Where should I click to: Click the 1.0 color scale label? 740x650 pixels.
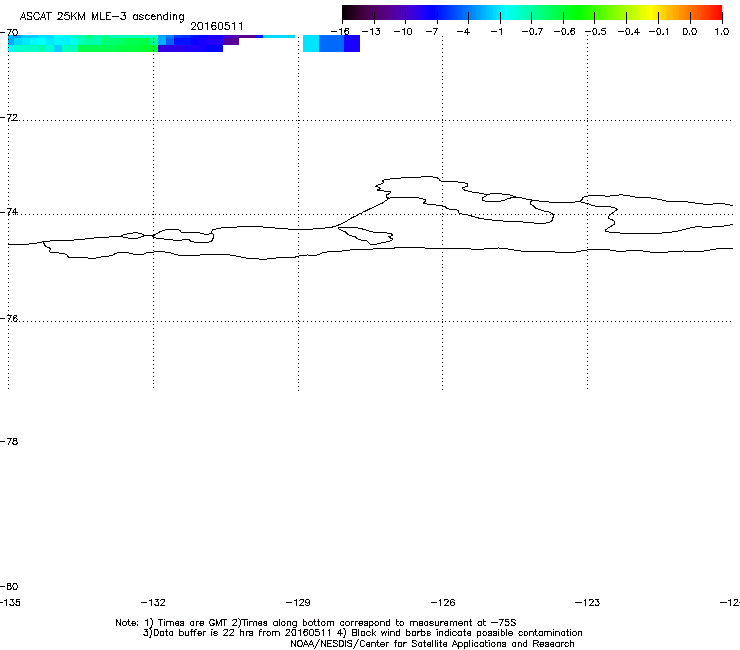(x=722, y=32)
